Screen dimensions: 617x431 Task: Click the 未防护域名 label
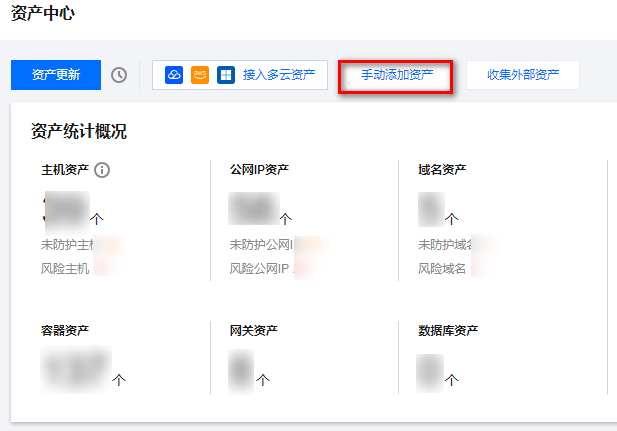pyautogui.click(x=445, y=245)
